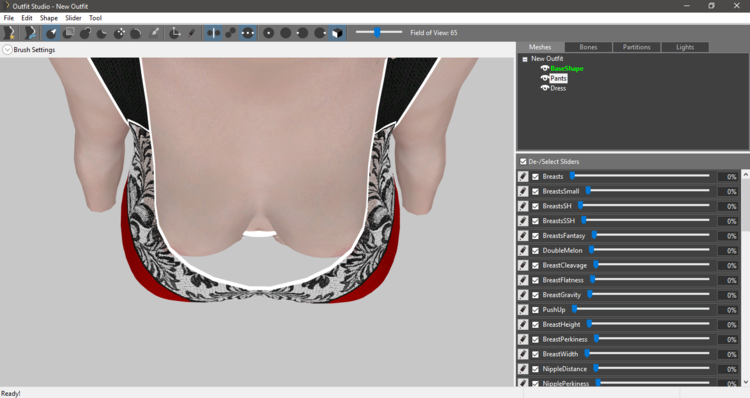The image size is (750, 398).
Task: Uncheck the BreastsSH slider checkbox
Action: [x=535, y=206]
